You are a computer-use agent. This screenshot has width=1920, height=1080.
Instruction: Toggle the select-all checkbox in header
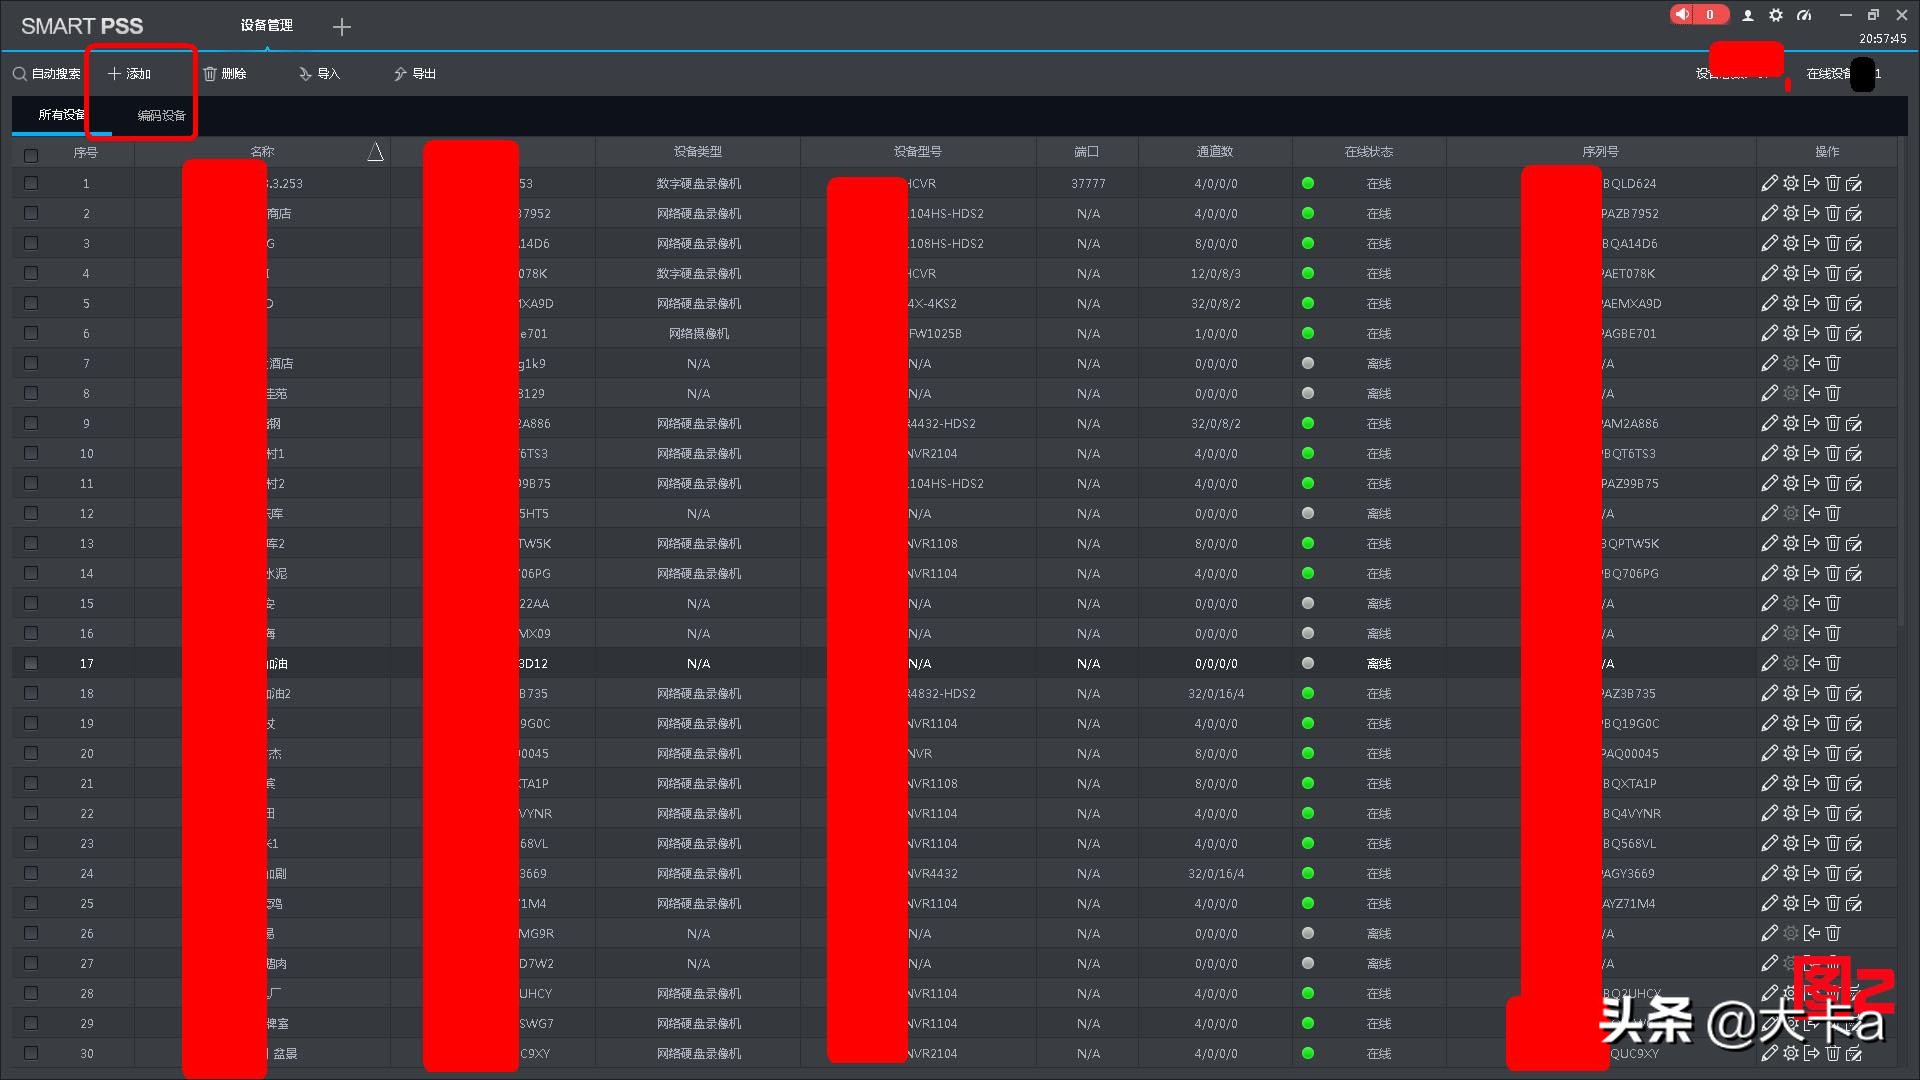point(31,155)
